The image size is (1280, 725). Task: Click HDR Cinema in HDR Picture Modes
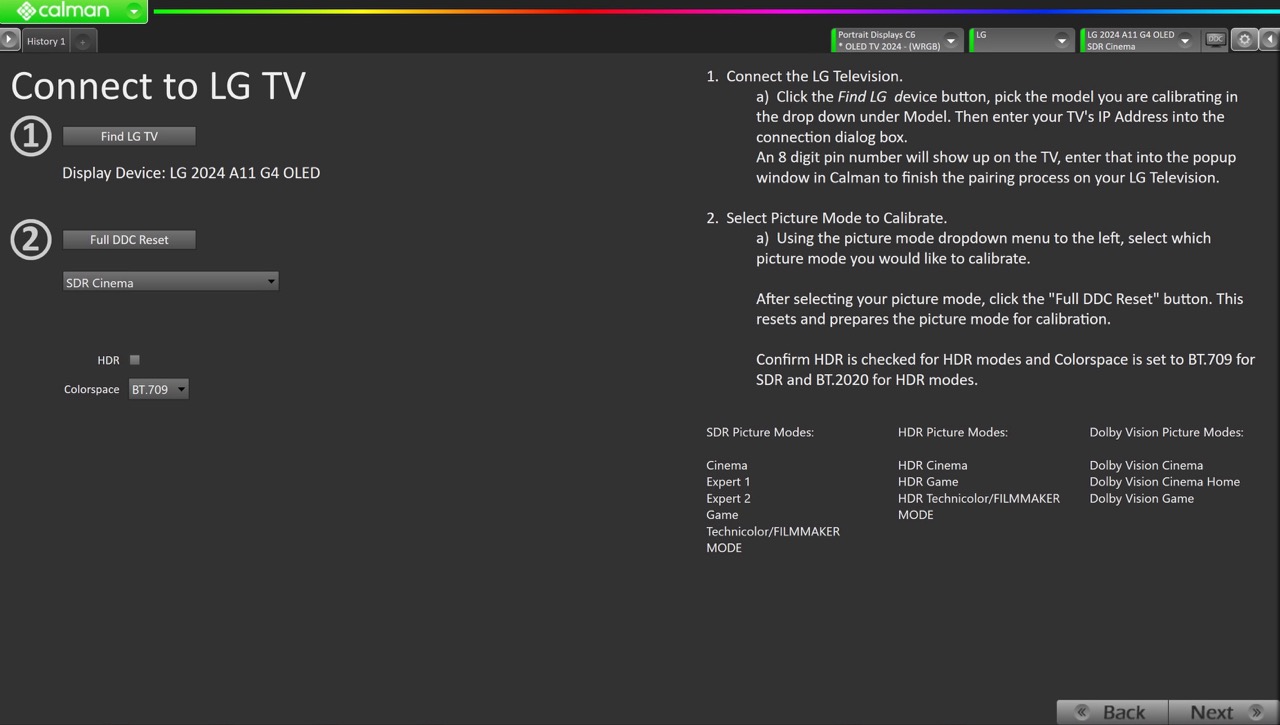[933, 465]
